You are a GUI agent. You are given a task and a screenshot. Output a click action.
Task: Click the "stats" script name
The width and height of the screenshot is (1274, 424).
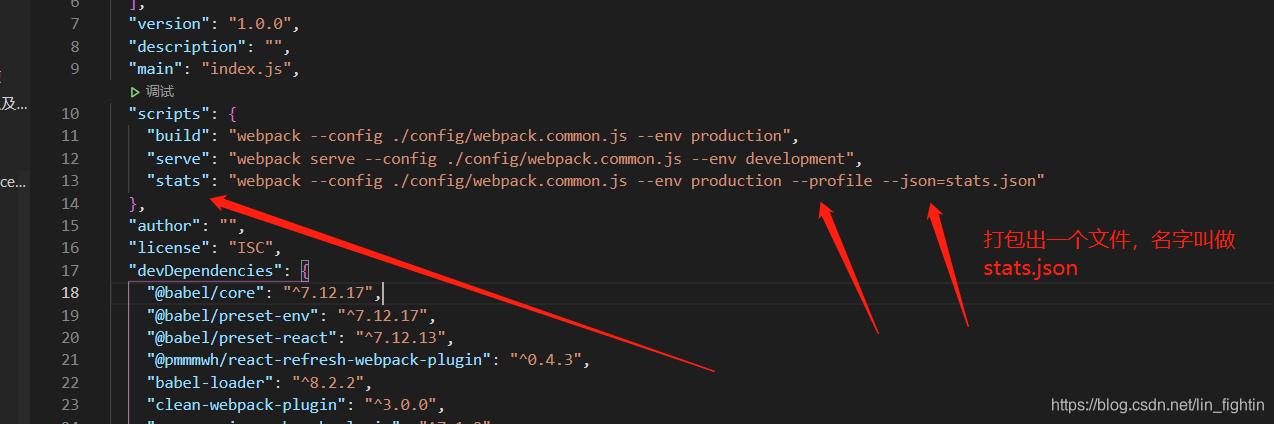[178, 181]
